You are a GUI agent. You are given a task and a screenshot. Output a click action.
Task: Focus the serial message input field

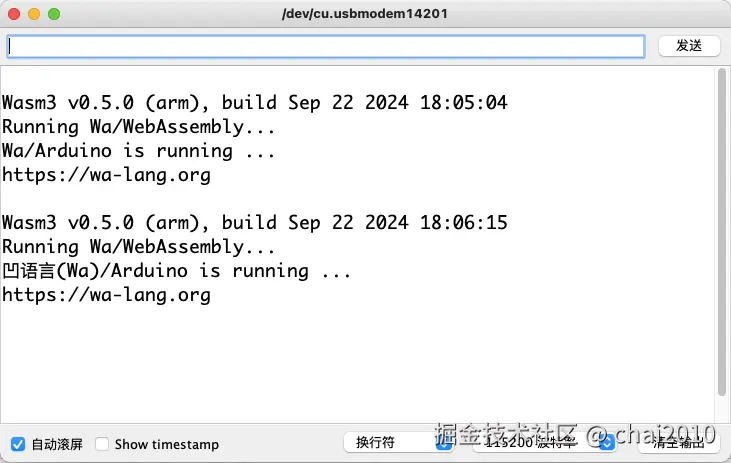click(325, 47)
